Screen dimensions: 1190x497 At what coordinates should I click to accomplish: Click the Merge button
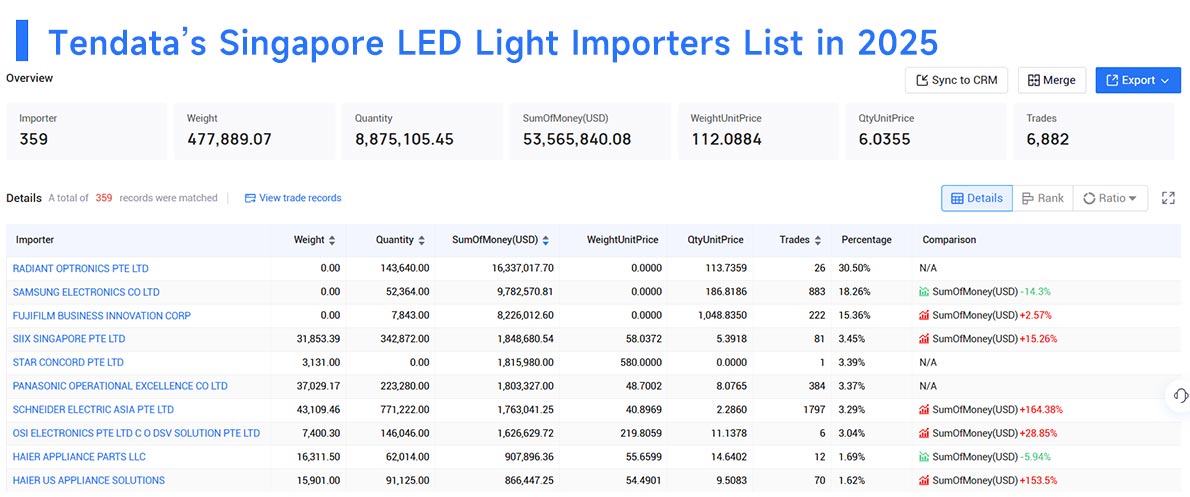click(1052, 80)
